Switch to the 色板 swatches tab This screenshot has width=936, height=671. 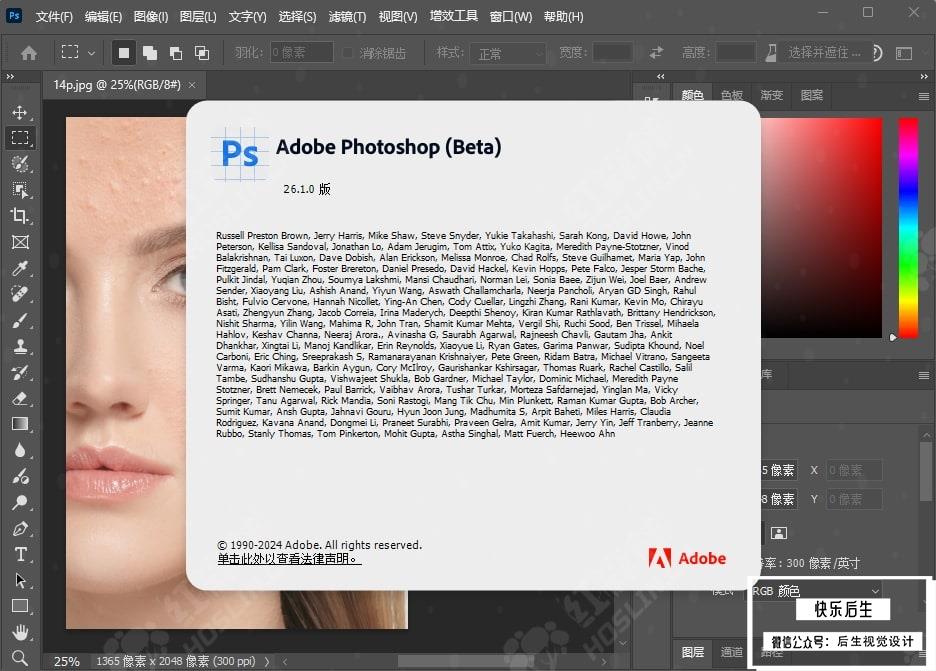732,96
